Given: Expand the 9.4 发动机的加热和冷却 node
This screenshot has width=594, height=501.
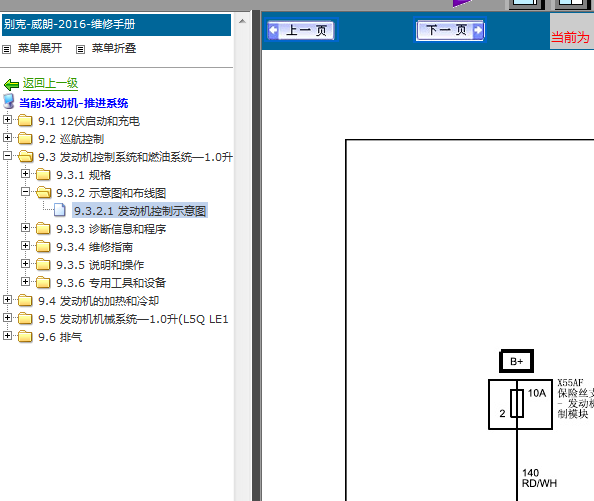Looking at the screenshot, I should tap(7, 300).
